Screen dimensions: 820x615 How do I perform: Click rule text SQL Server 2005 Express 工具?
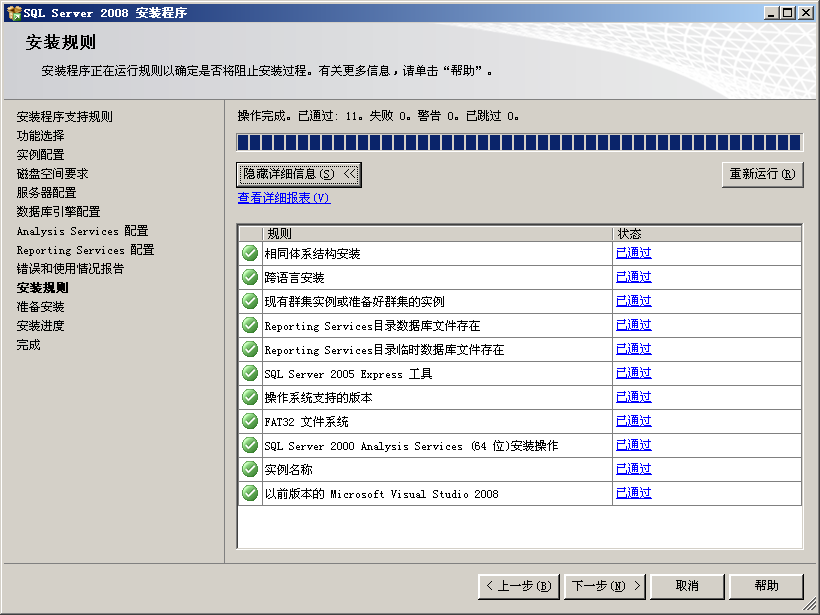point(348,374)
